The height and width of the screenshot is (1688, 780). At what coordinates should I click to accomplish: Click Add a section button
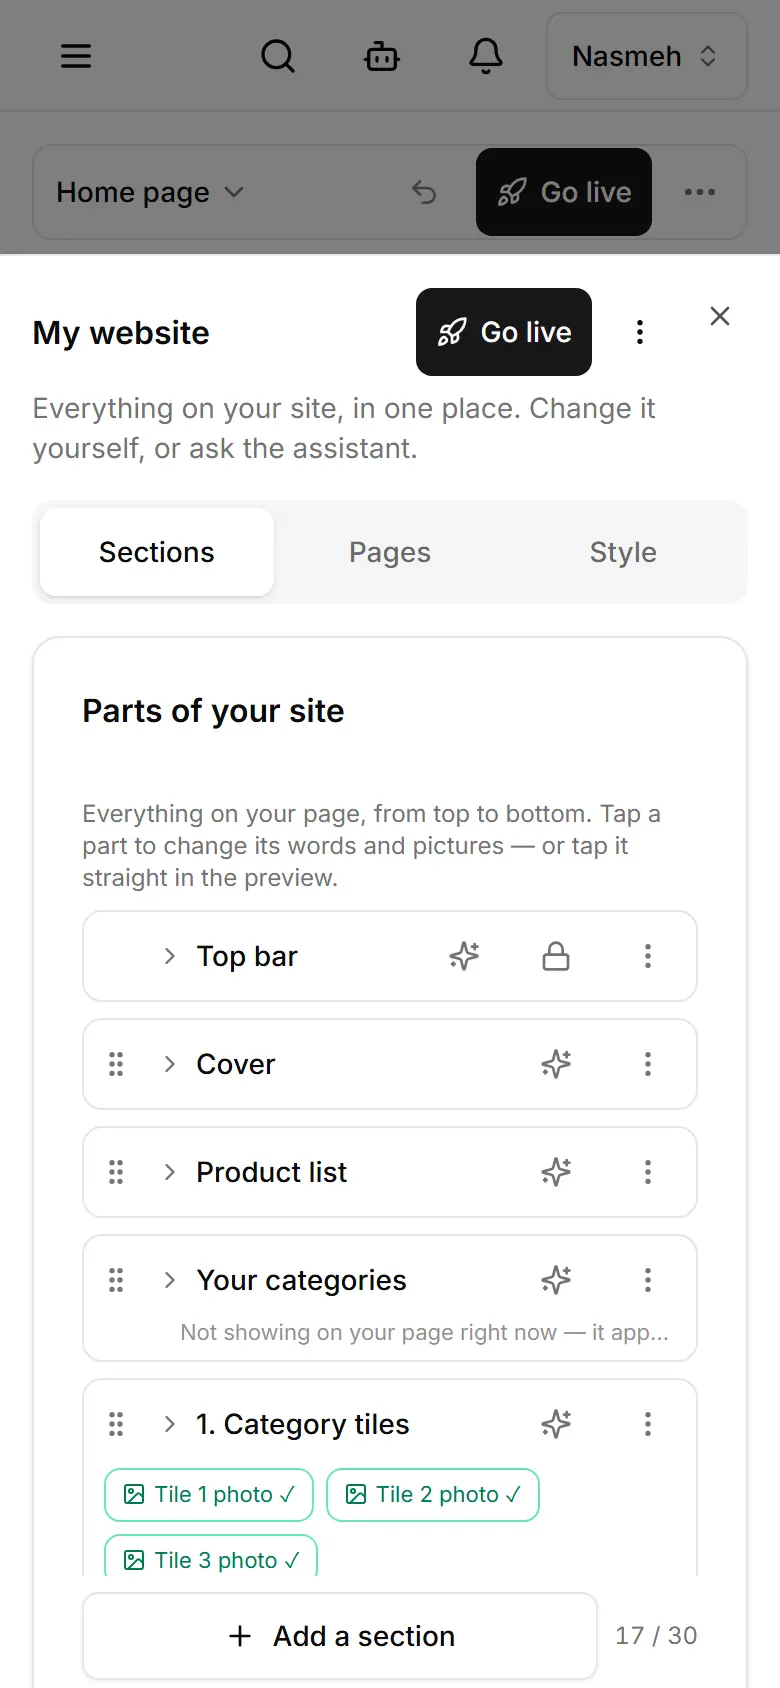click(340, 1636)
